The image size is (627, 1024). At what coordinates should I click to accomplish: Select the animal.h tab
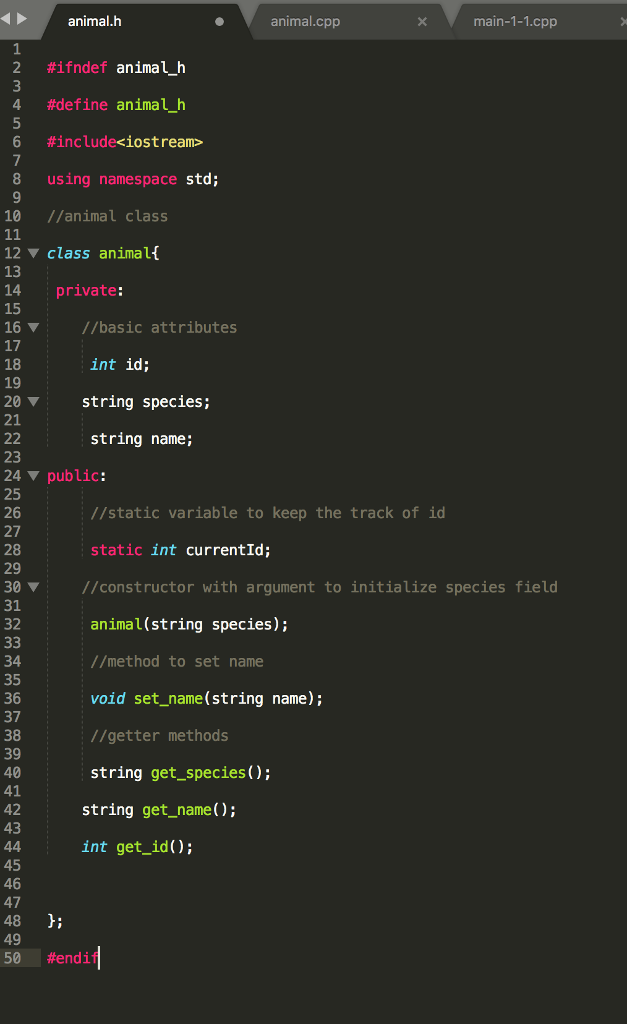click(95, 19)
